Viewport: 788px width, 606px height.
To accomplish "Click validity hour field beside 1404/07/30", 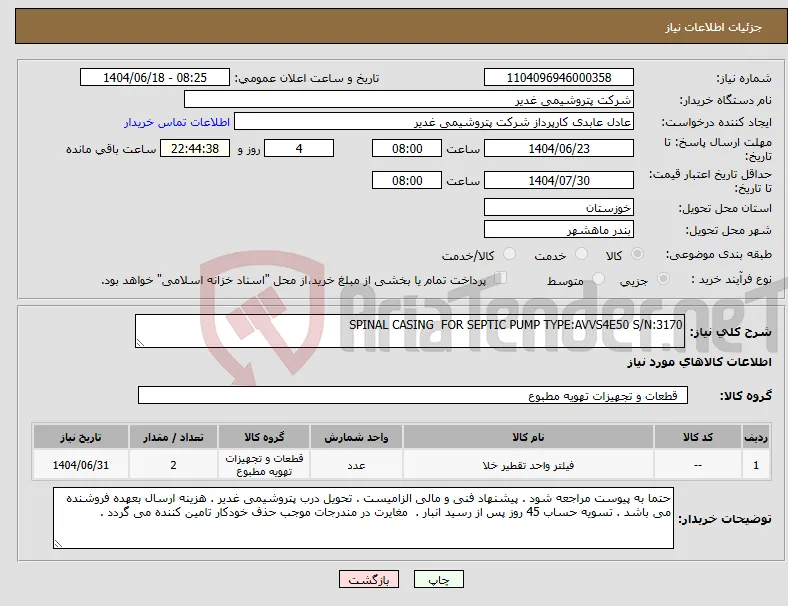I will pos(407,180).
